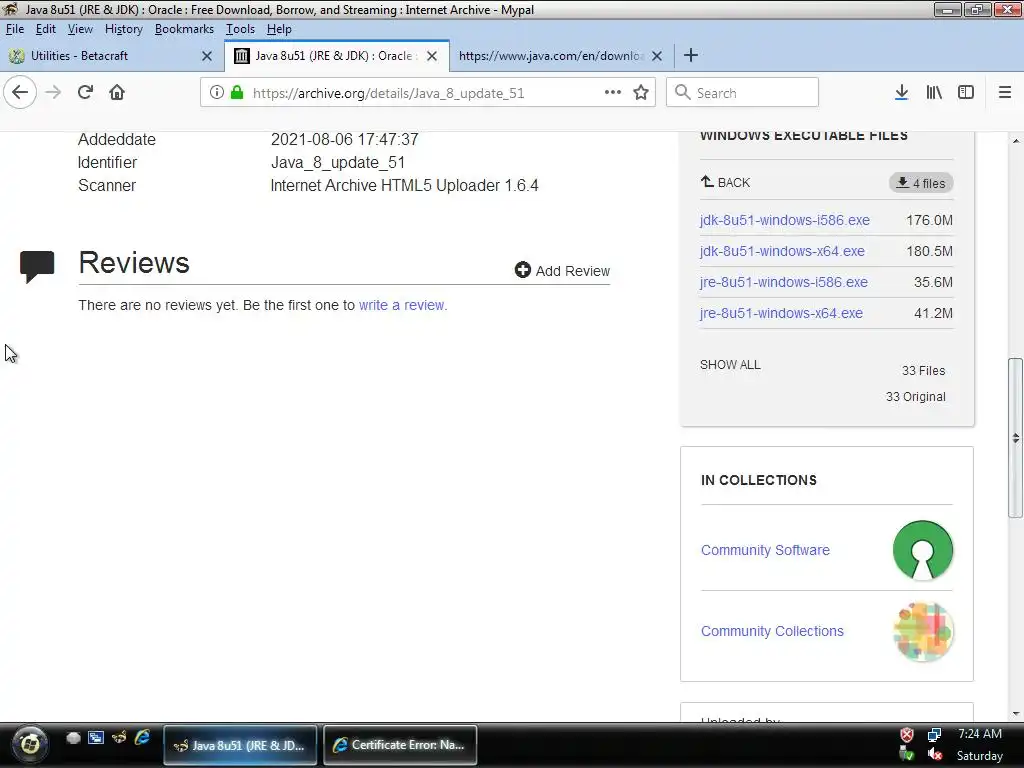Click the Reviews speech bubble icon
This screenshot has height=768, width=1024.
tap(37, 266)
